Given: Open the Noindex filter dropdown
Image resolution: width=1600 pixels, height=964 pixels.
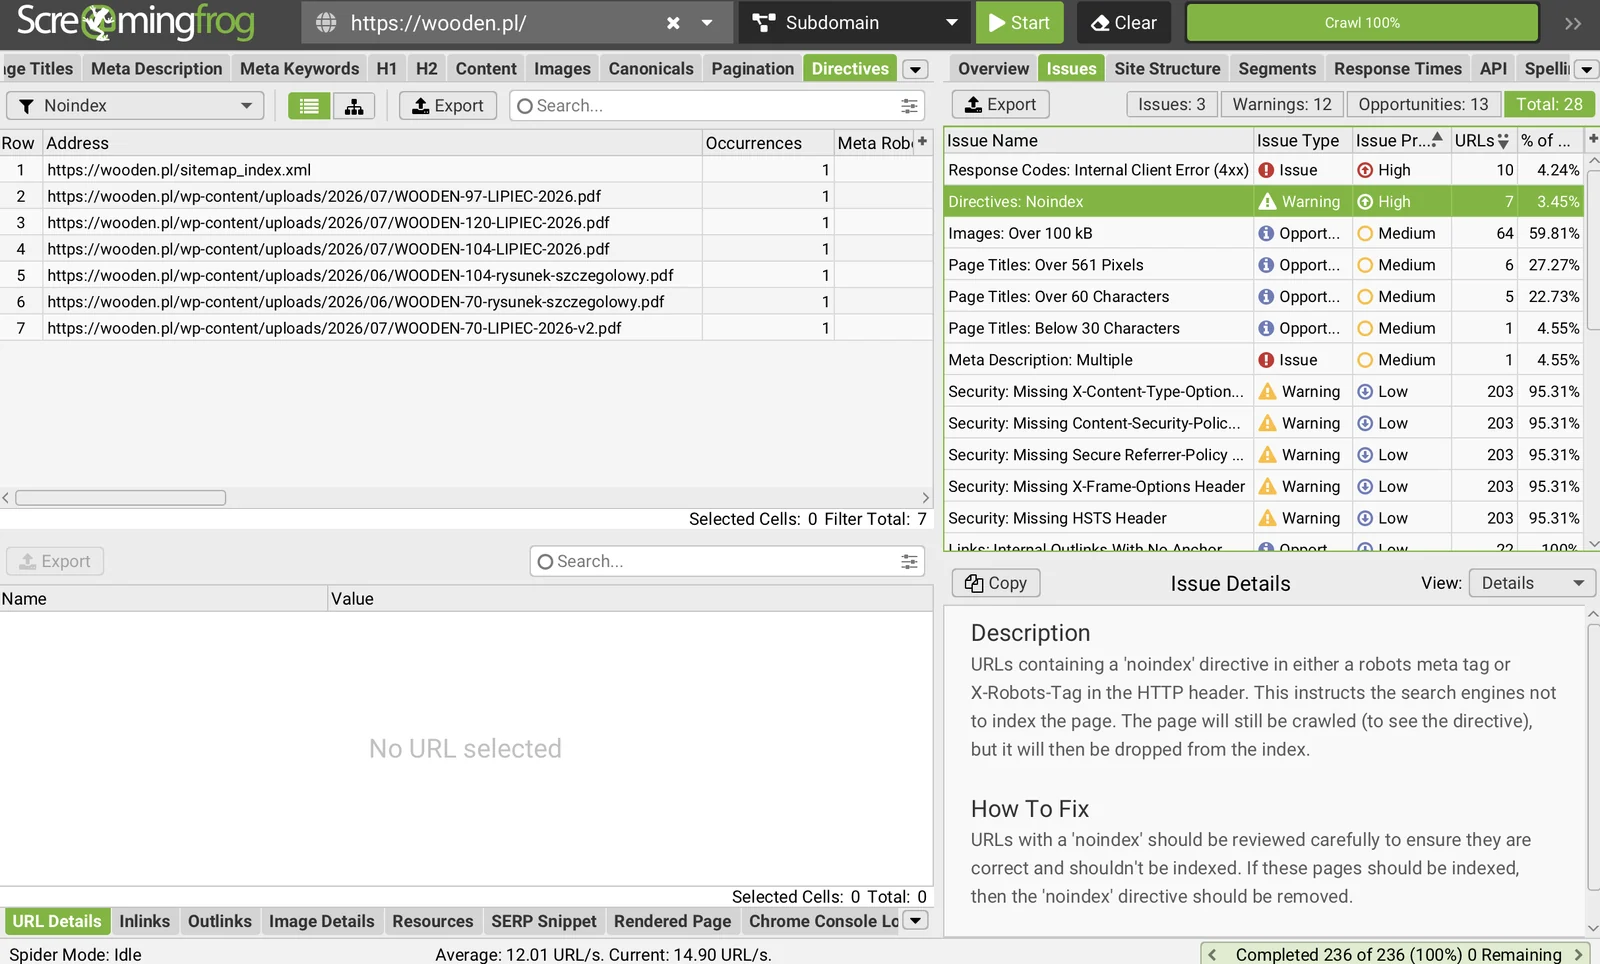Looking at the screenshot, I should (135, 106).
